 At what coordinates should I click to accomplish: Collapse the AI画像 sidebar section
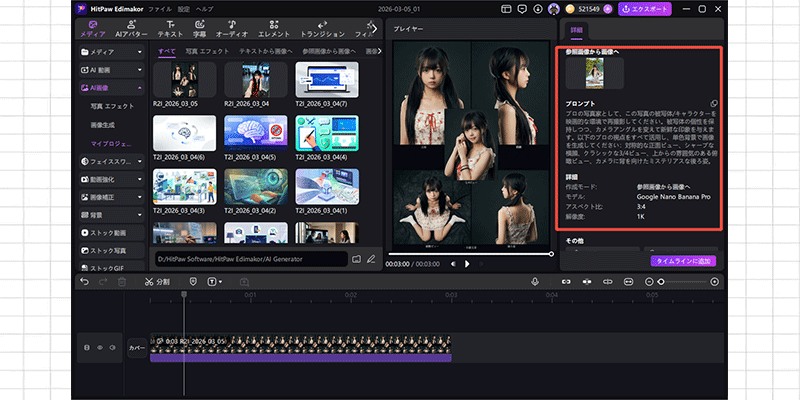[141, 88]
